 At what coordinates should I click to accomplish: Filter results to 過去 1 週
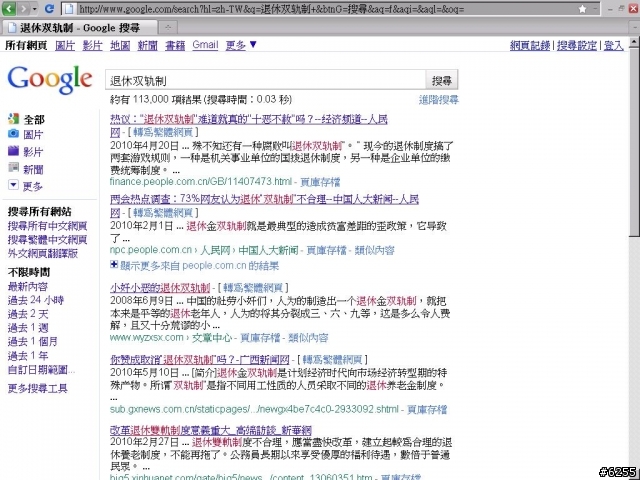pos(28,328)
